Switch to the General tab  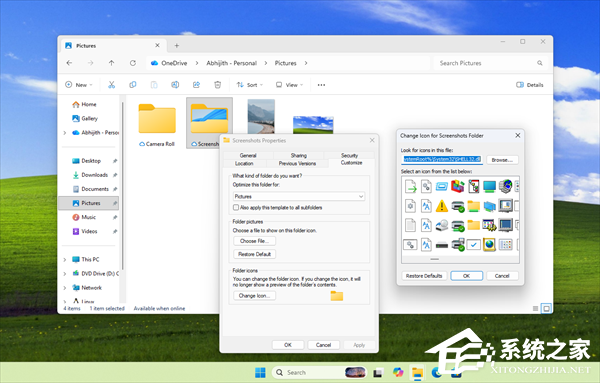point(248,155)
